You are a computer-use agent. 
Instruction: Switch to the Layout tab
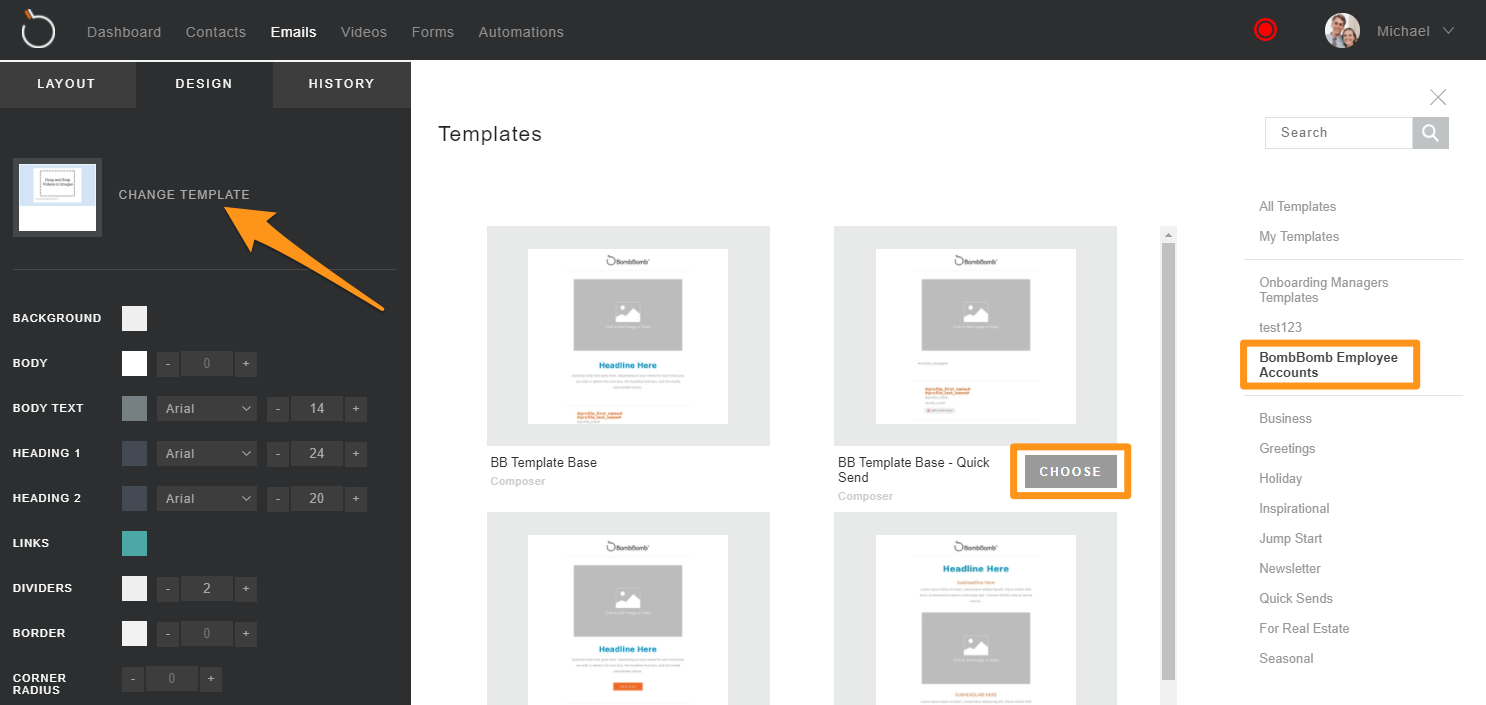[66, 84]
